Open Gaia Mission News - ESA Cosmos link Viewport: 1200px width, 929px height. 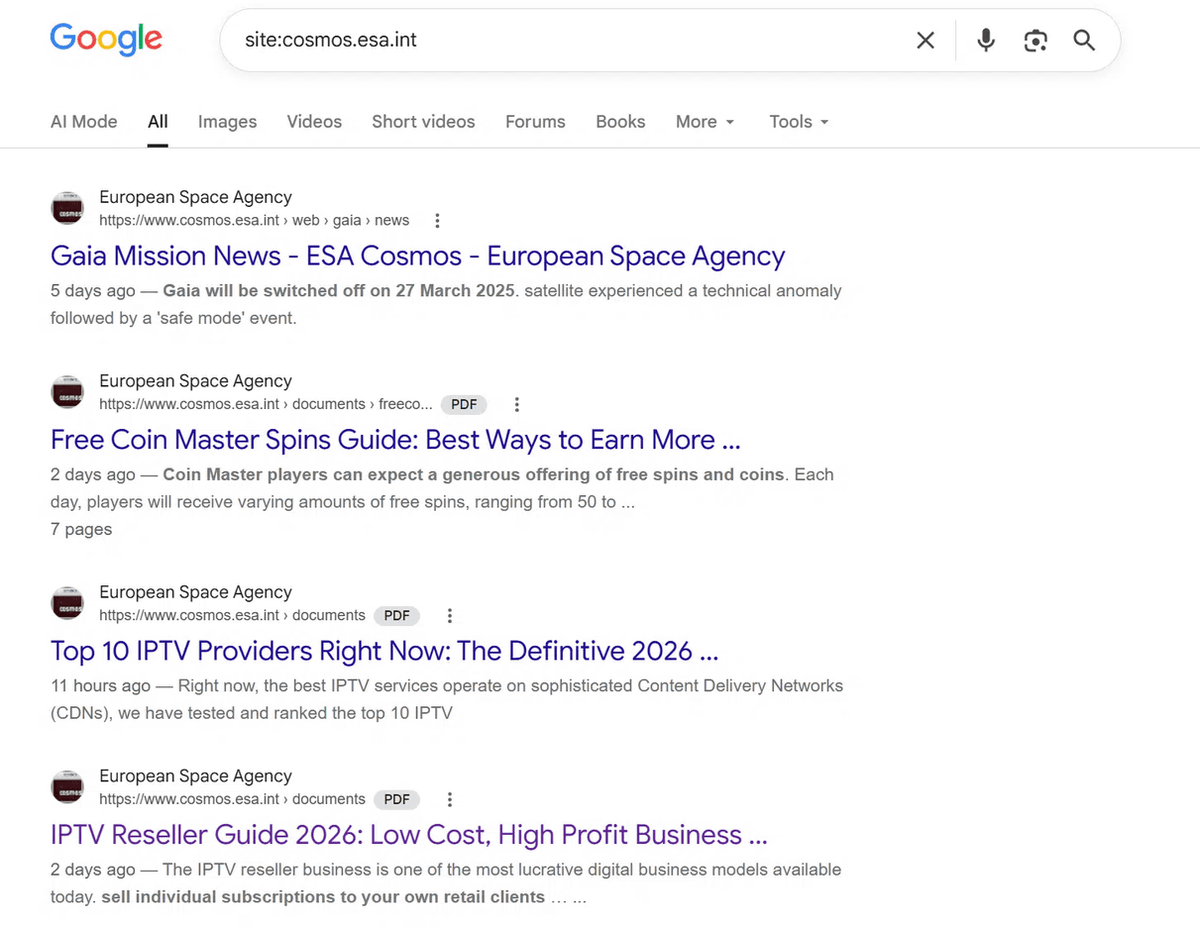tap(418, 256)
